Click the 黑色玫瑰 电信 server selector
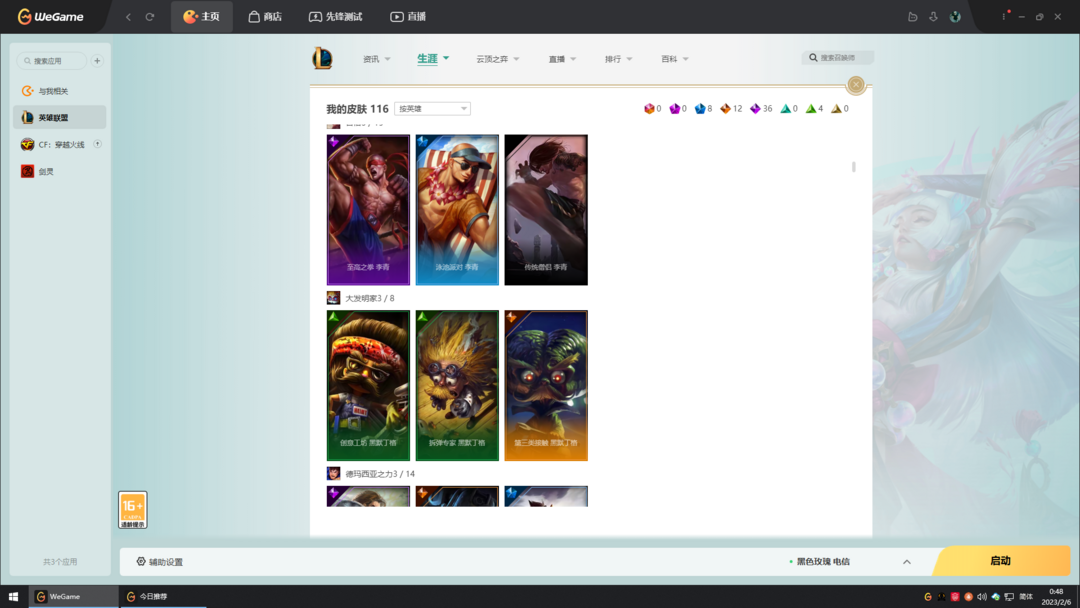Screen dimensions: 1080x608 (820, 562)
